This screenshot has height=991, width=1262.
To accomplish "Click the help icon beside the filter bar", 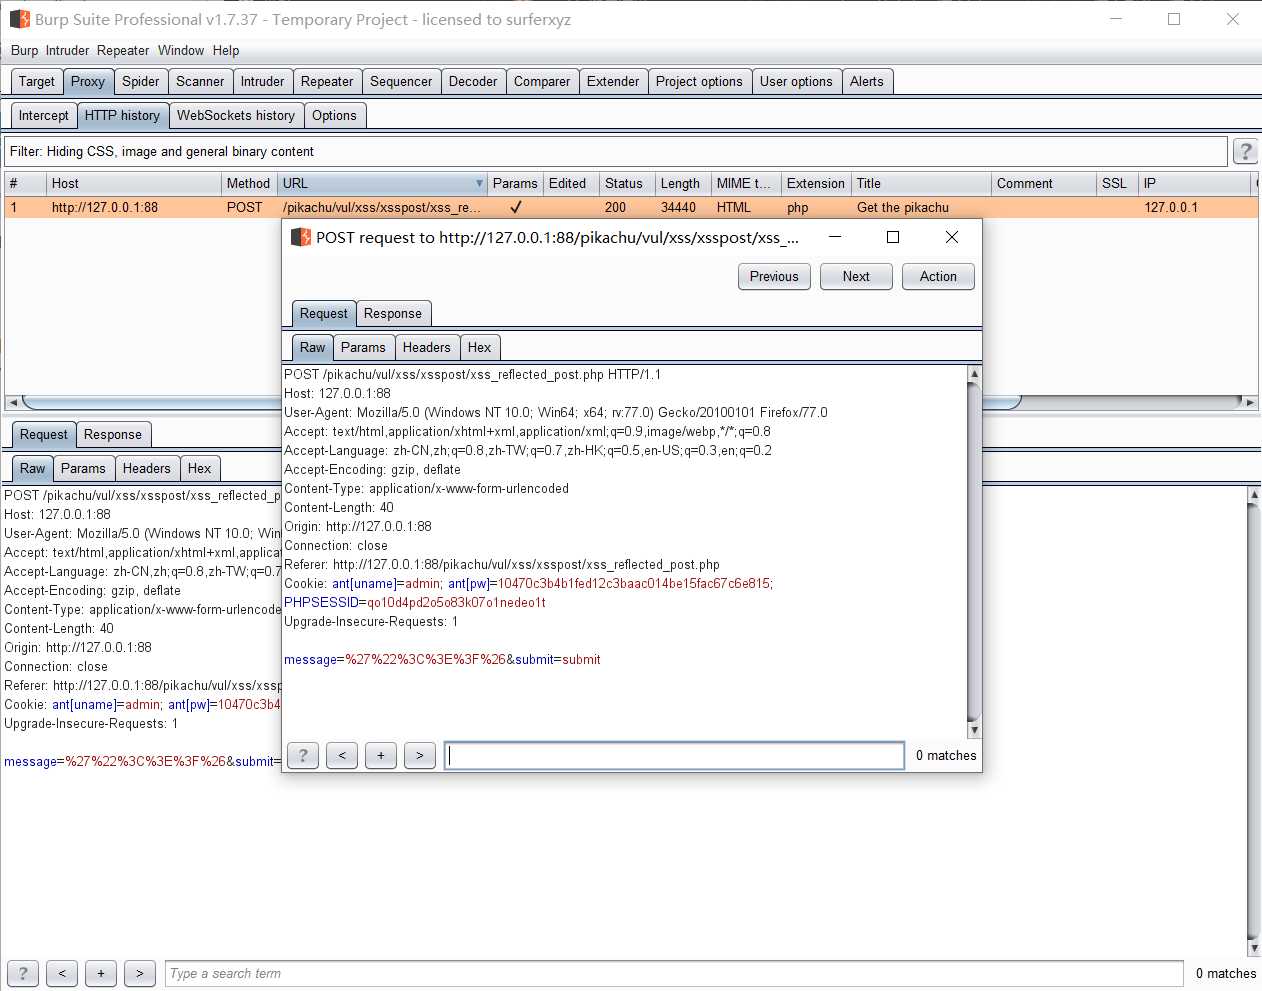I will [x=1245, y=151].
